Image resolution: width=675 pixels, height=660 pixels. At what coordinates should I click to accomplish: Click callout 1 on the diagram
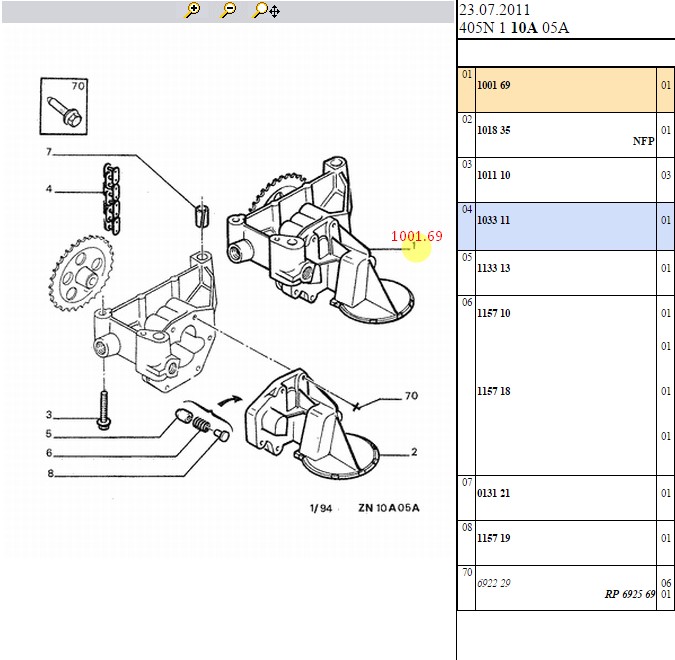pos(414,246)
